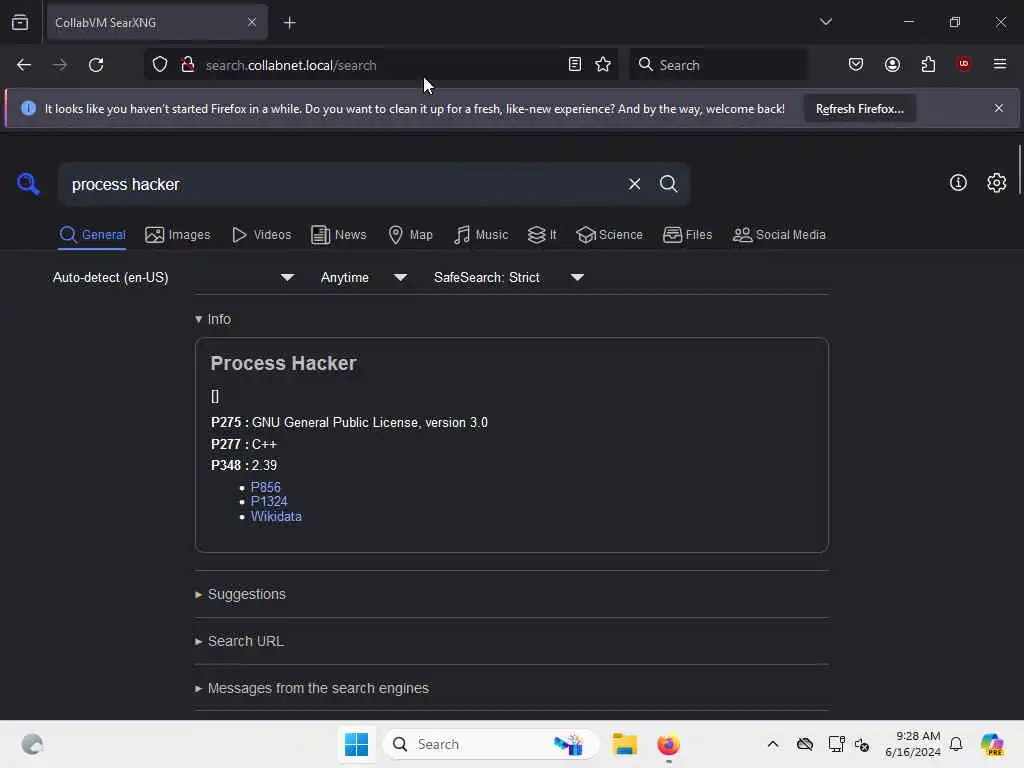1024x768 pixels.
Task: Open a new tab with plus icon
Action: click(289, 23)
